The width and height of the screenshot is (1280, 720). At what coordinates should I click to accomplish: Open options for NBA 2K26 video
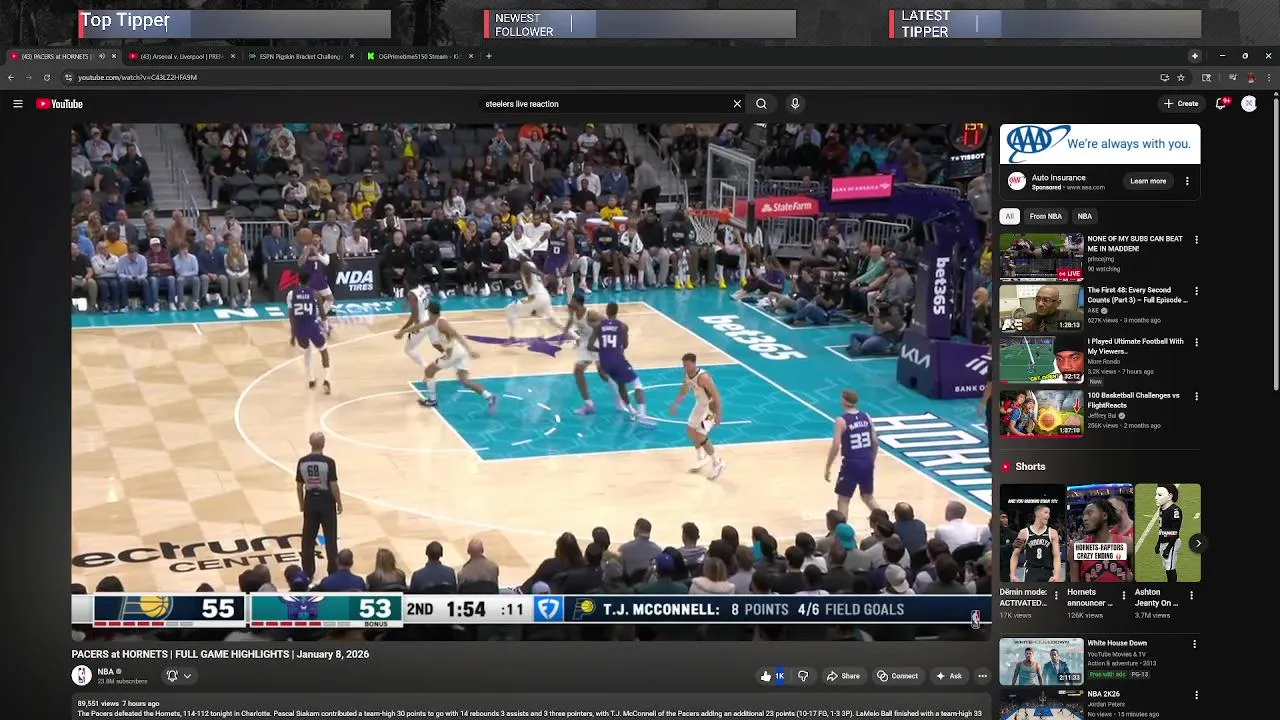[x=1195, y=695]
